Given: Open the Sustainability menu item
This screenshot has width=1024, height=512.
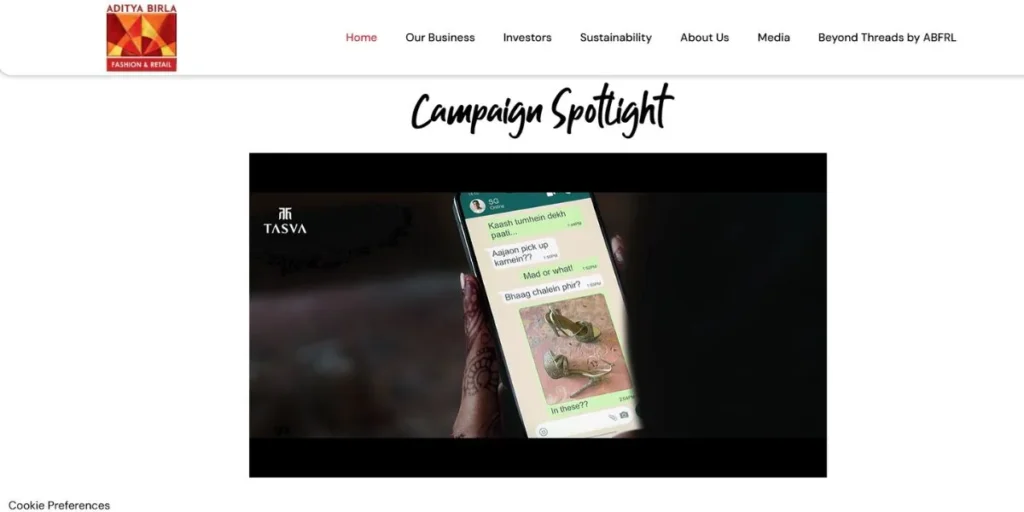Looking at the screenshot, I should coord(616,37).
